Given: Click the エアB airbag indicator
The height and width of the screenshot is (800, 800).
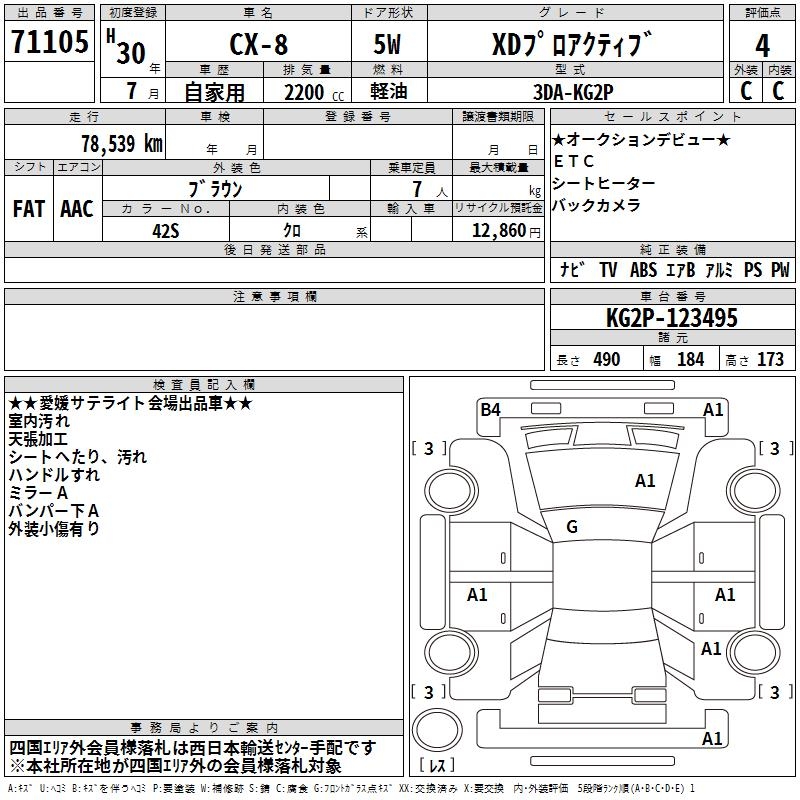Looking at the screenshot, I should pyautogui.click(x=681, y=269).
